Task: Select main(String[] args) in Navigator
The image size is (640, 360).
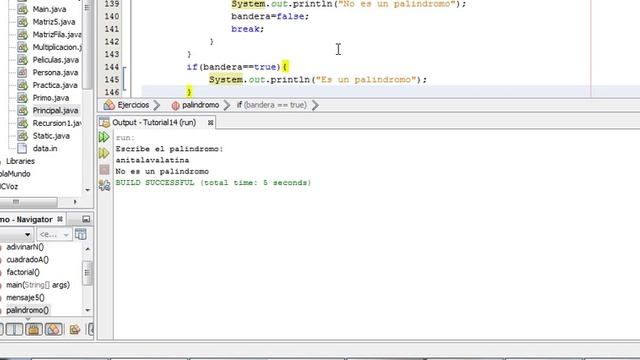Action: click(38, 284)
